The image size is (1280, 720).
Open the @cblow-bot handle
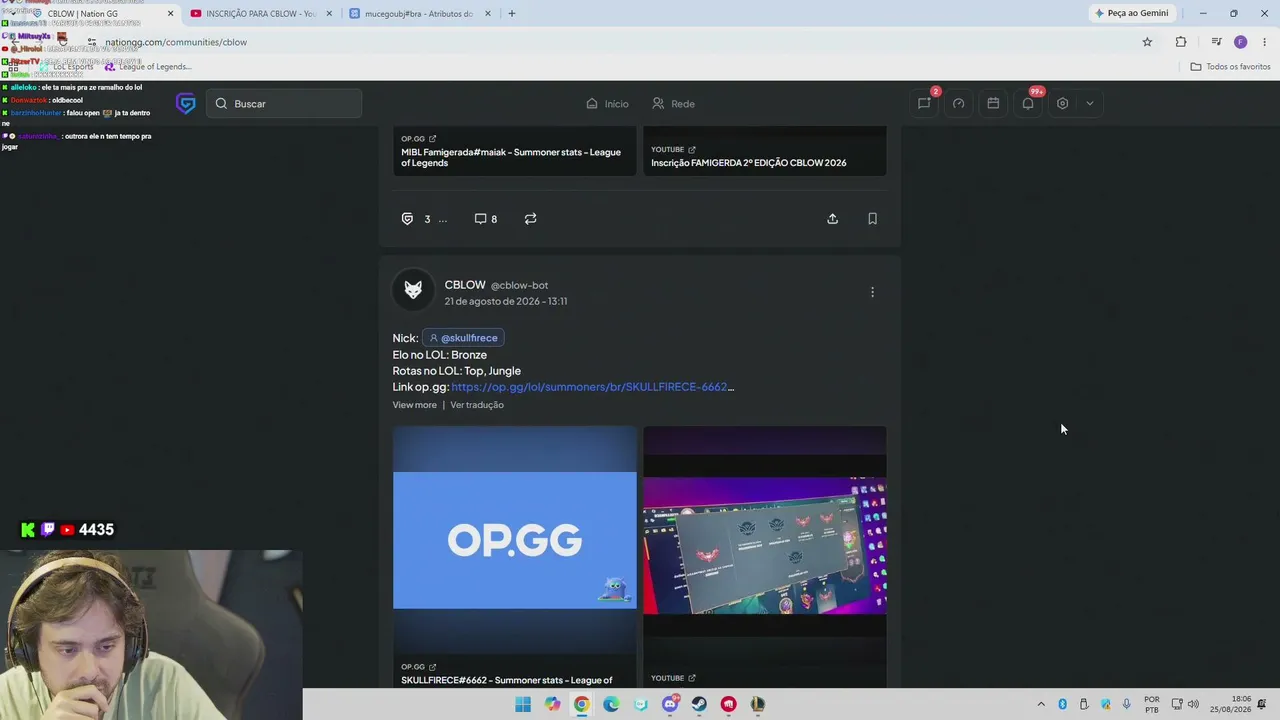[519, 285]
